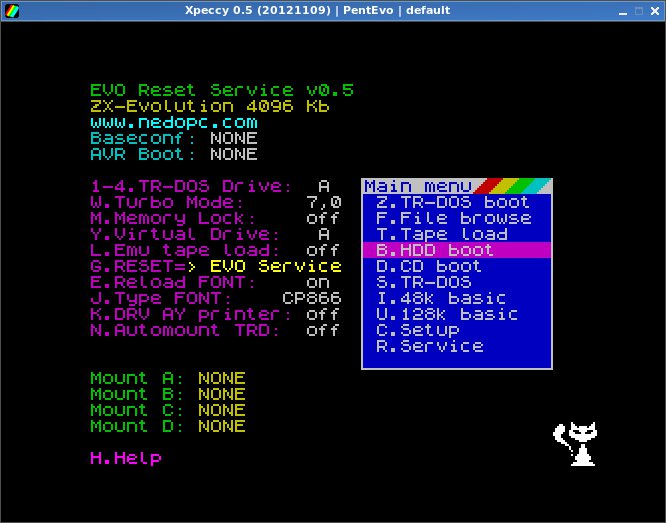Launch U.128k basic option

(444, 314)
